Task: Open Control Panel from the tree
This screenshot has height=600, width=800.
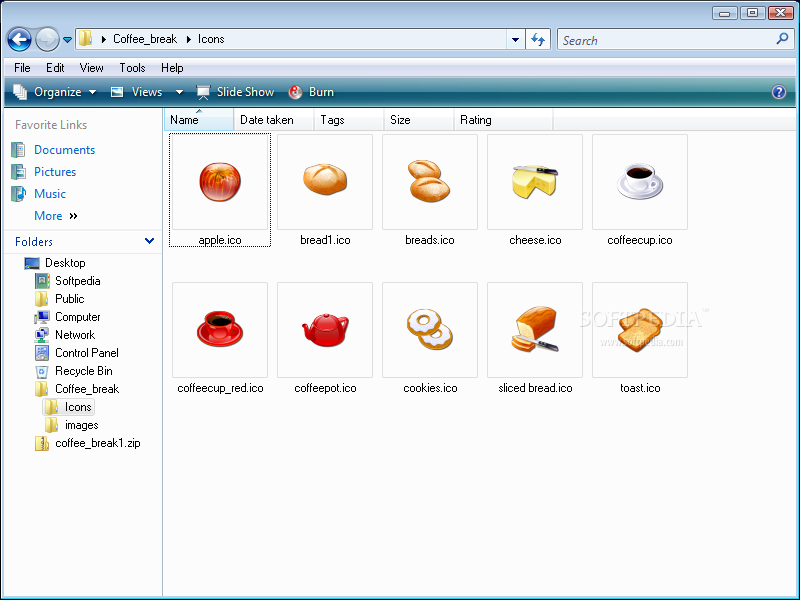Action: [87, 353]
